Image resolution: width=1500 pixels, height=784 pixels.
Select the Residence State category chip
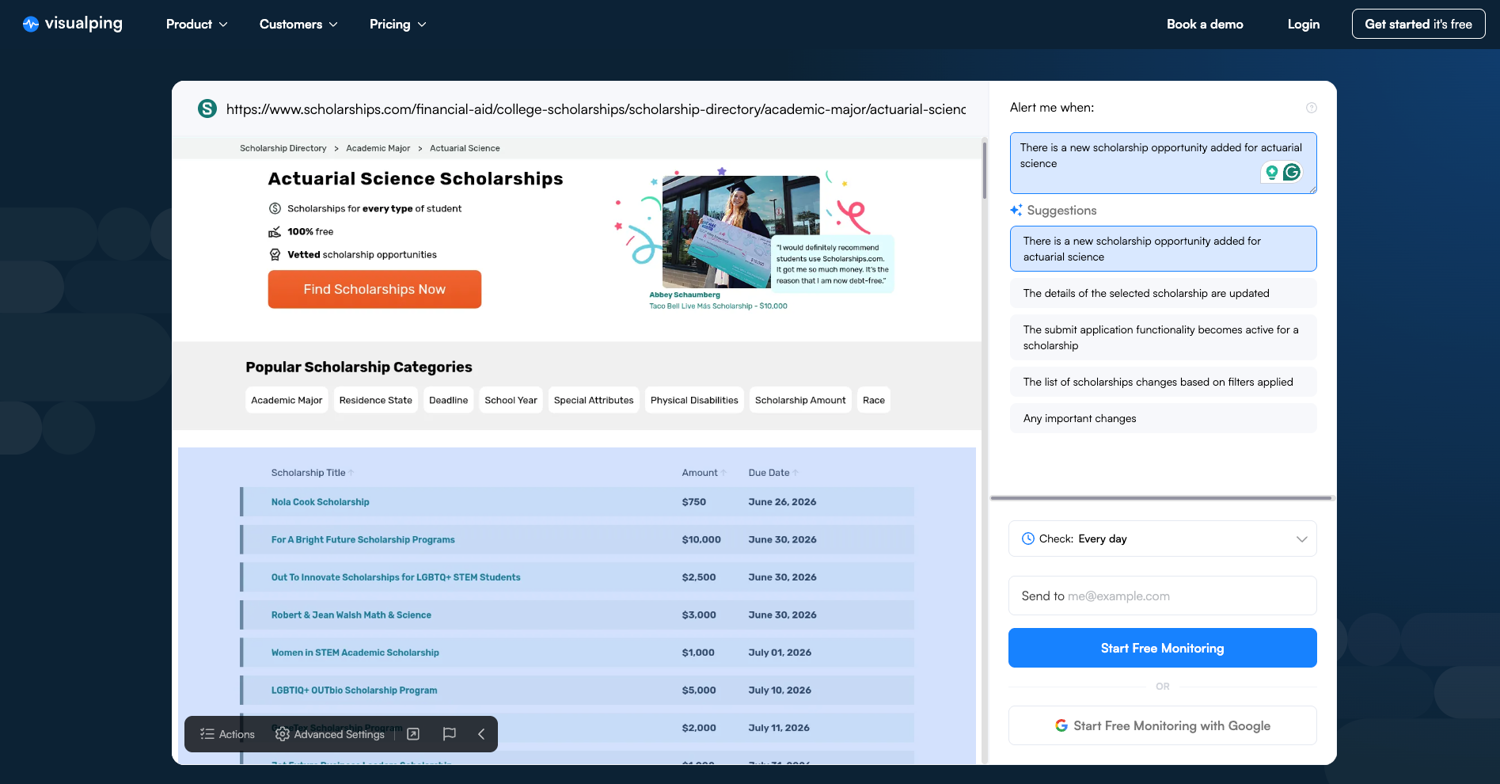(x=376, y=400)
